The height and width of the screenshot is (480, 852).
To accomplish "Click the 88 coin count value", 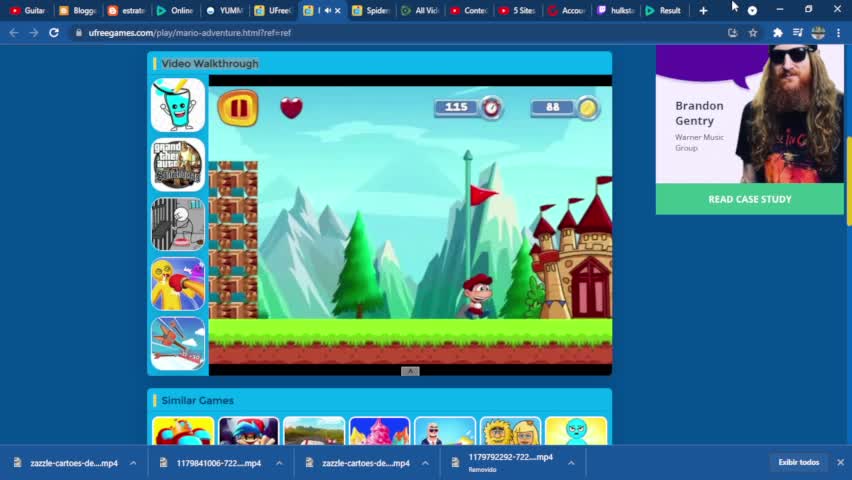I will point(553,107).
